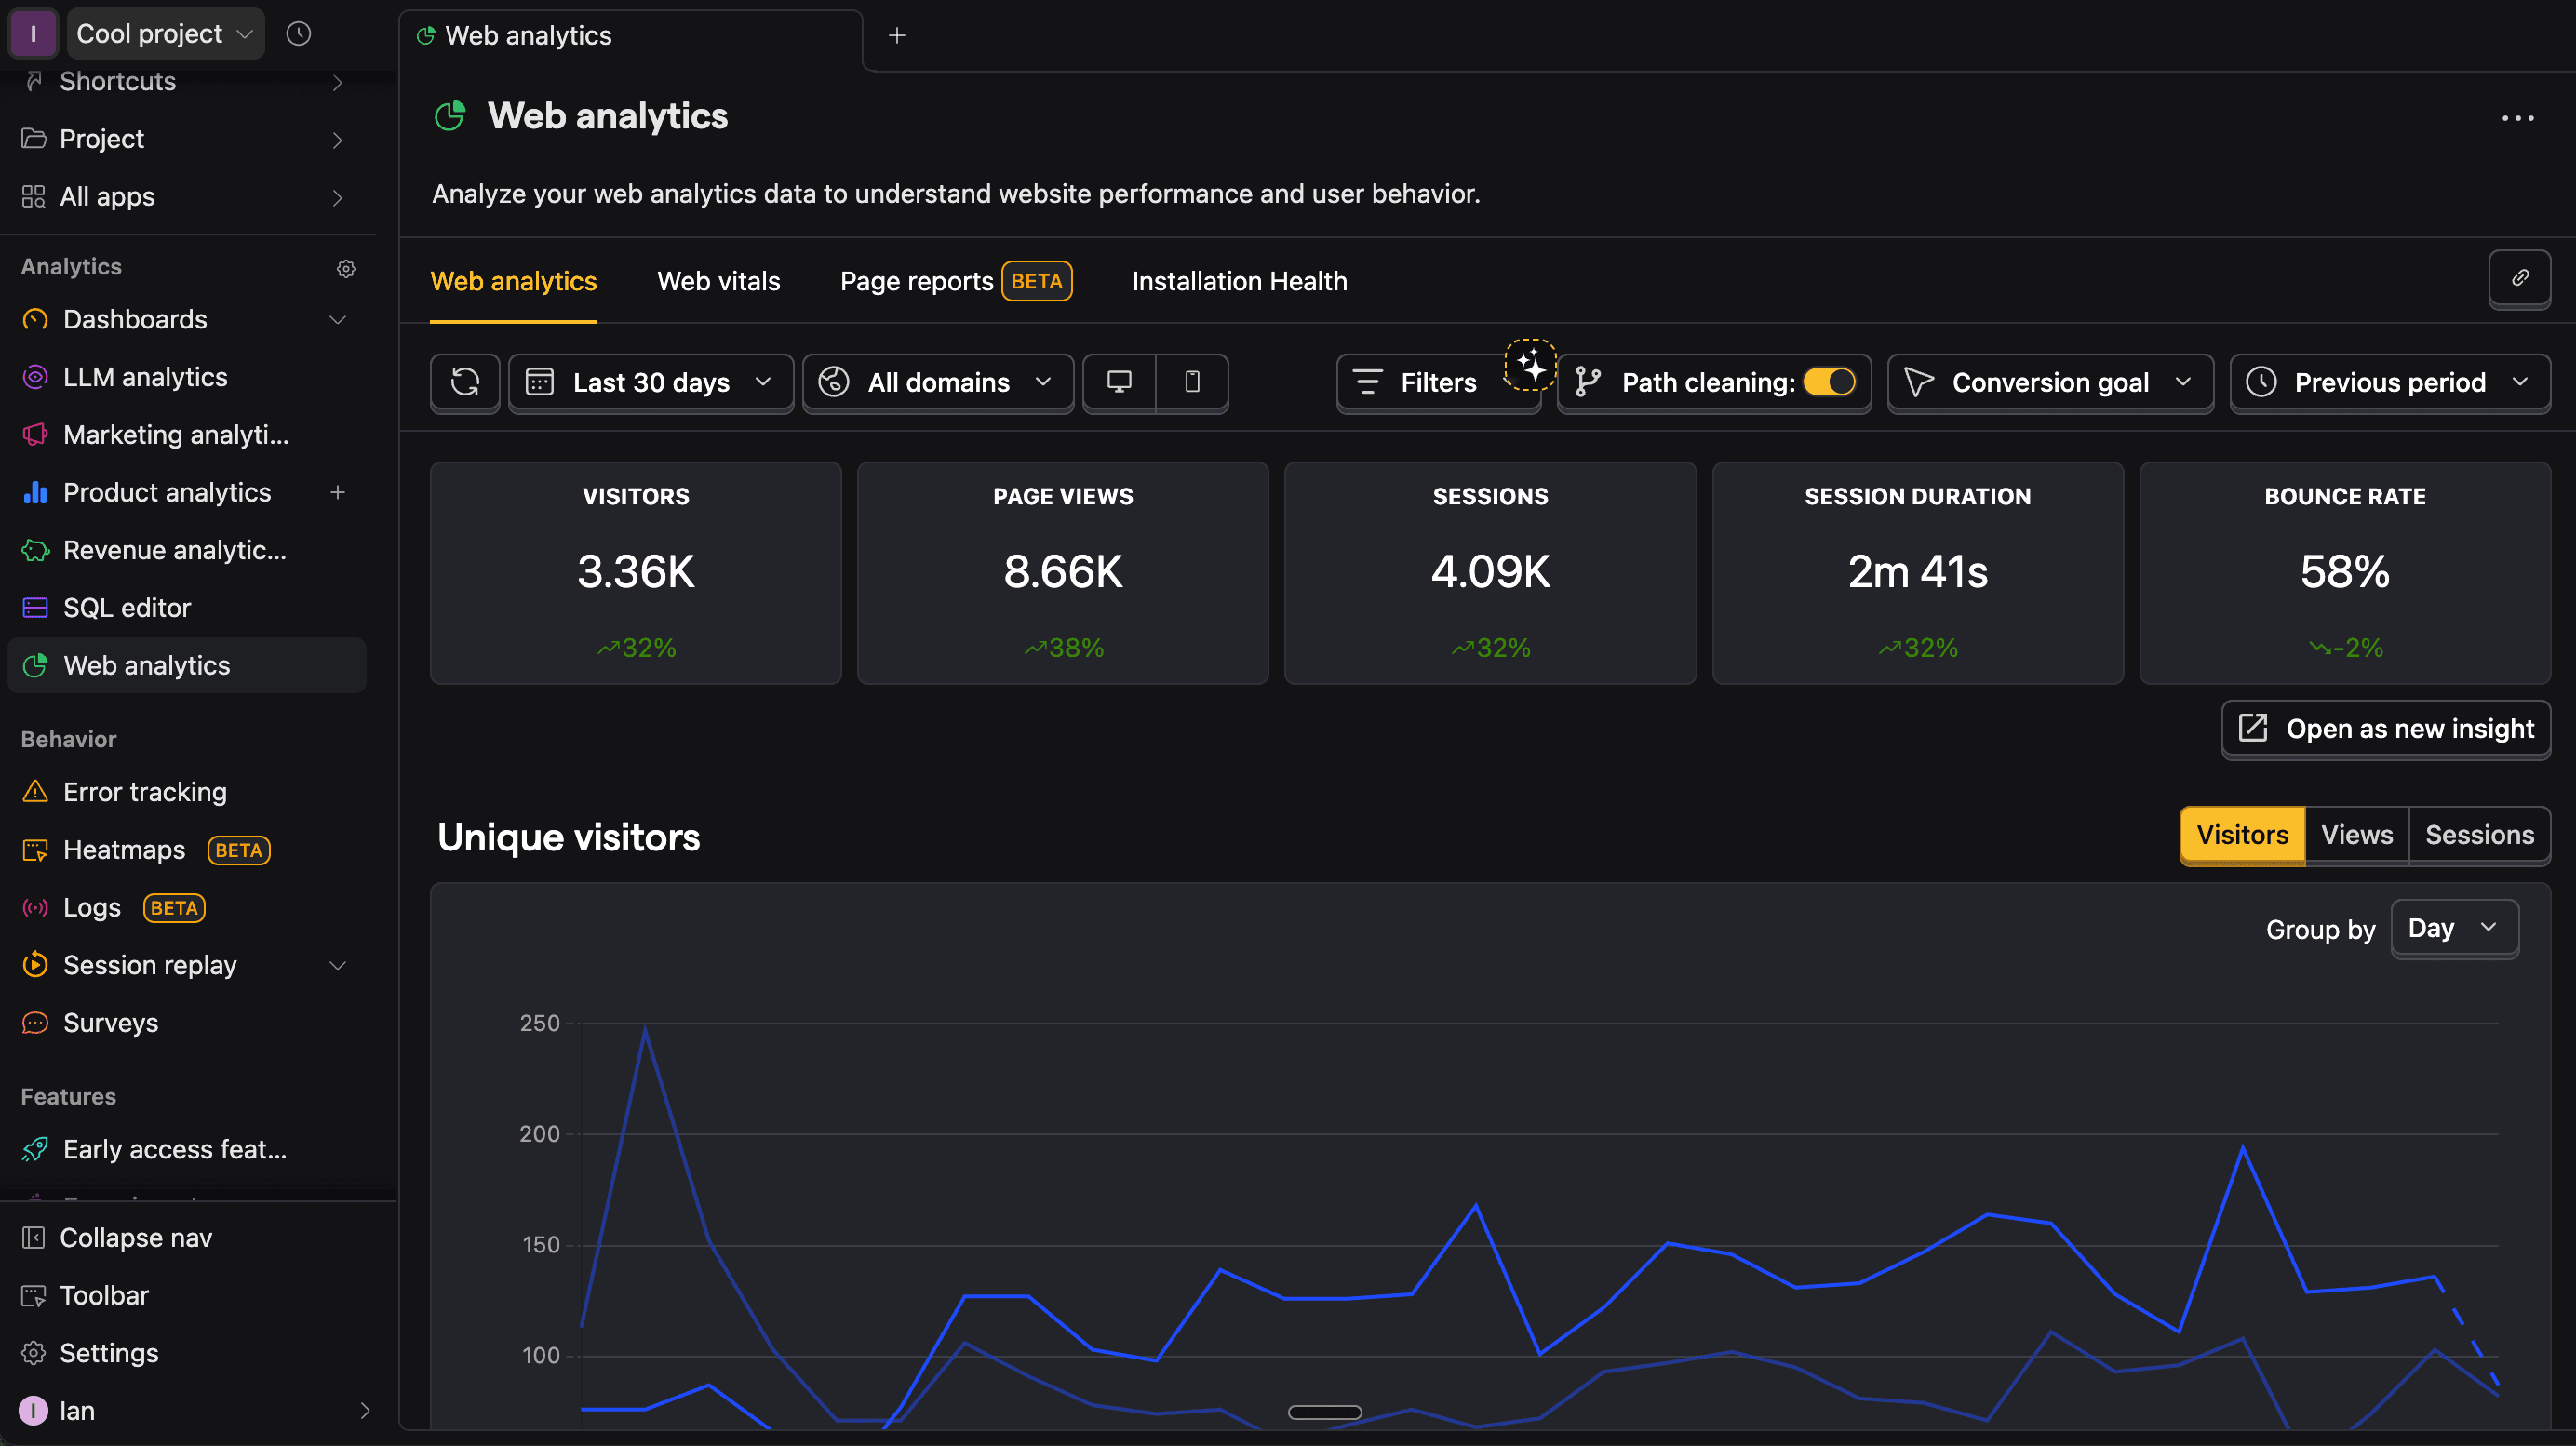Image resolution: width=2576 pixels, height=1446 pixels.
Task: Open the three-dots page options menu
Action: click(2517, 118)
